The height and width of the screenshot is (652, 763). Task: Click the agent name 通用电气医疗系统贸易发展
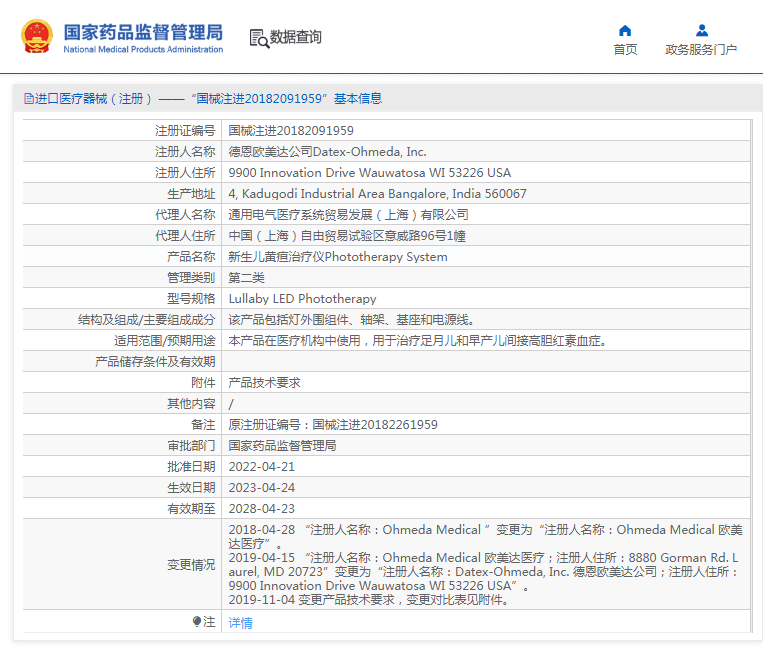[348, 215]
